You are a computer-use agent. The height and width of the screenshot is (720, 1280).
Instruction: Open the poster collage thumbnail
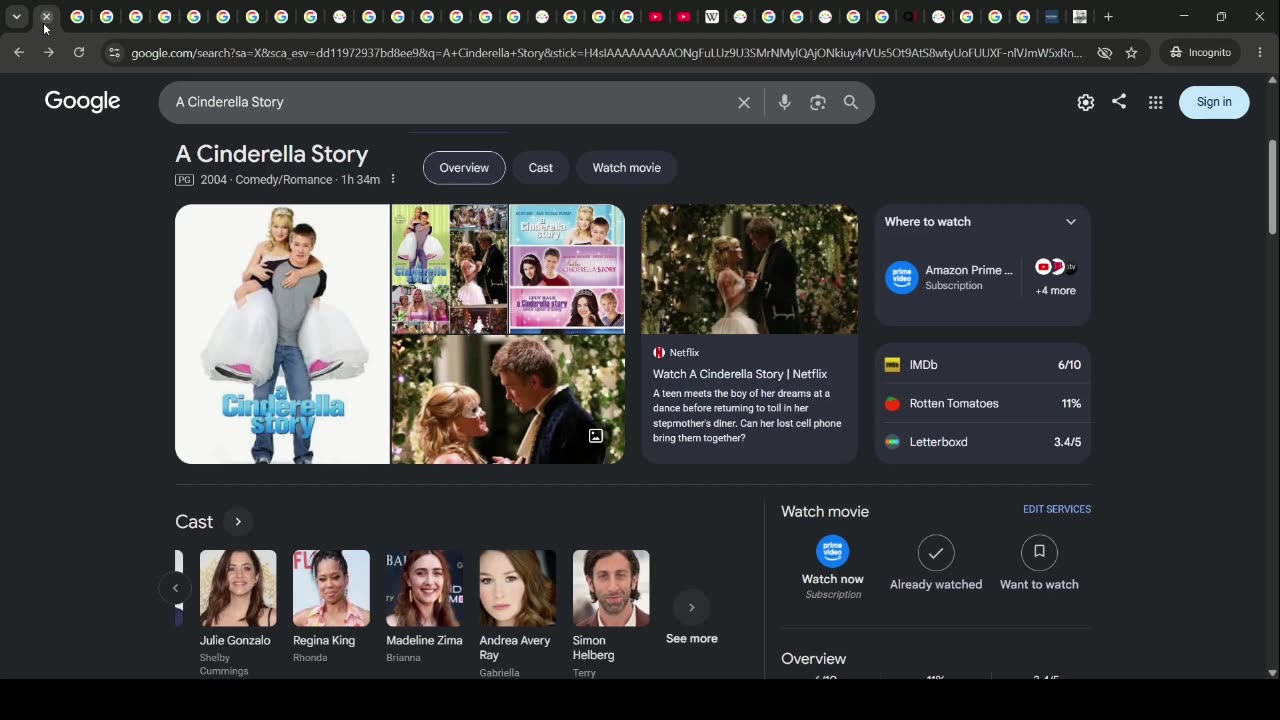[450, 269]
